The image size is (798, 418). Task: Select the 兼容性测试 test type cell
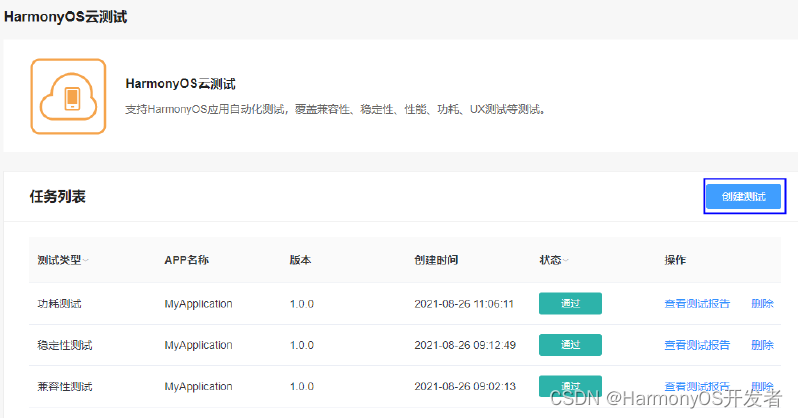(65, 386)
